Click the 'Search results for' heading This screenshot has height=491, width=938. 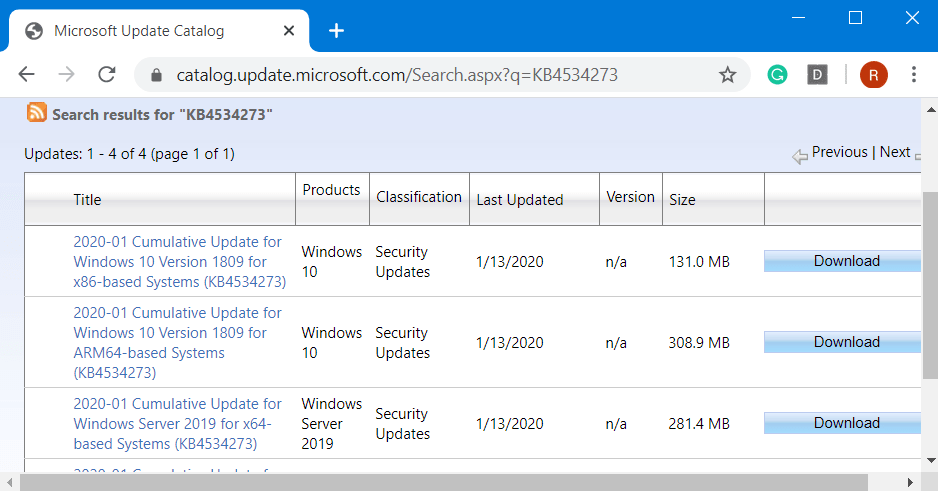pyautogui.click(x=162, y=114)
